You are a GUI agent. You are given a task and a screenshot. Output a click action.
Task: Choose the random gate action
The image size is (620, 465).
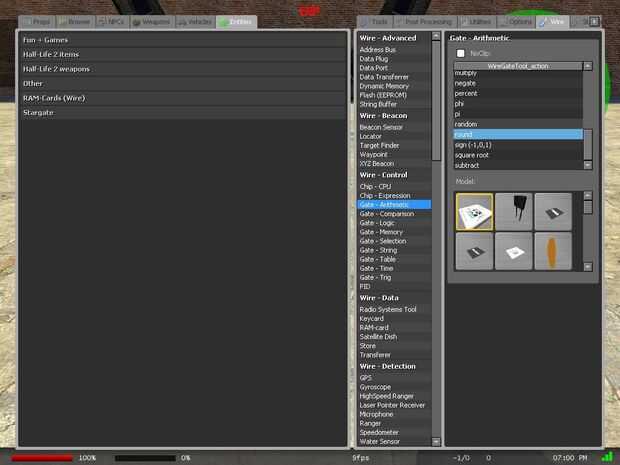pos(518,125)
